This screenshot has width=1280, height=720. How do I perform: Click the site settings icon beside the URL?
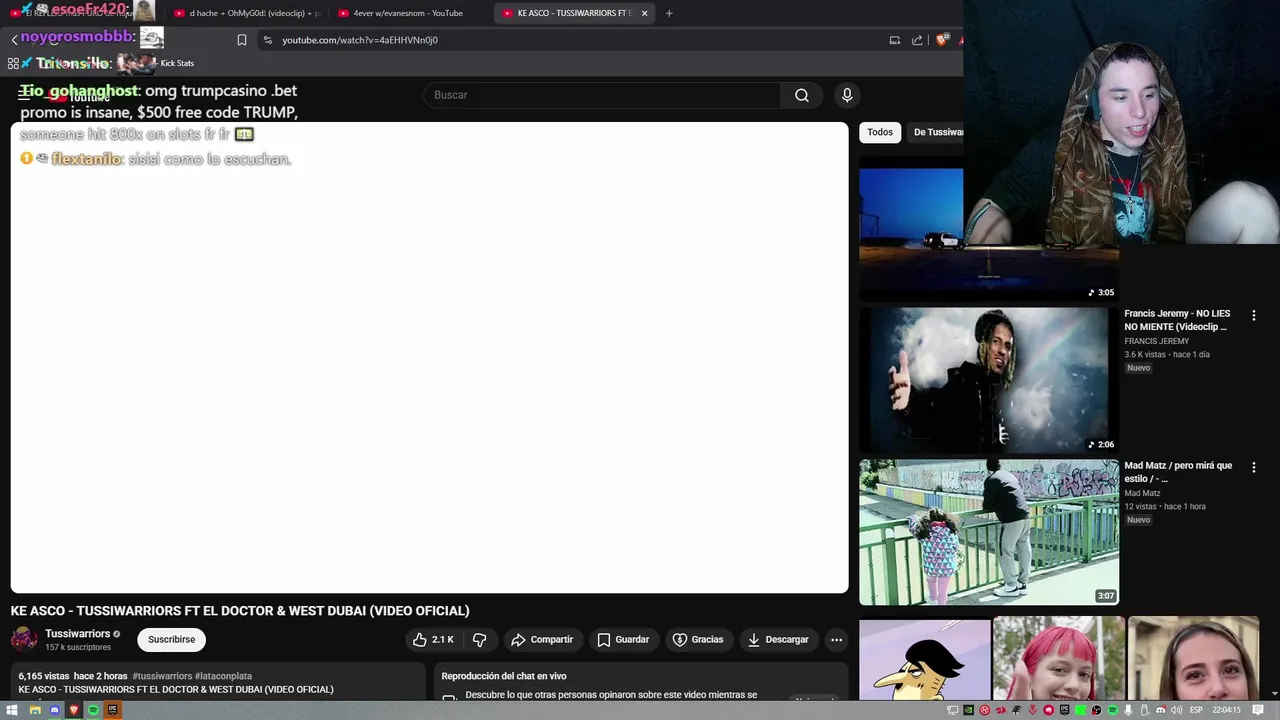pos(267,40)
